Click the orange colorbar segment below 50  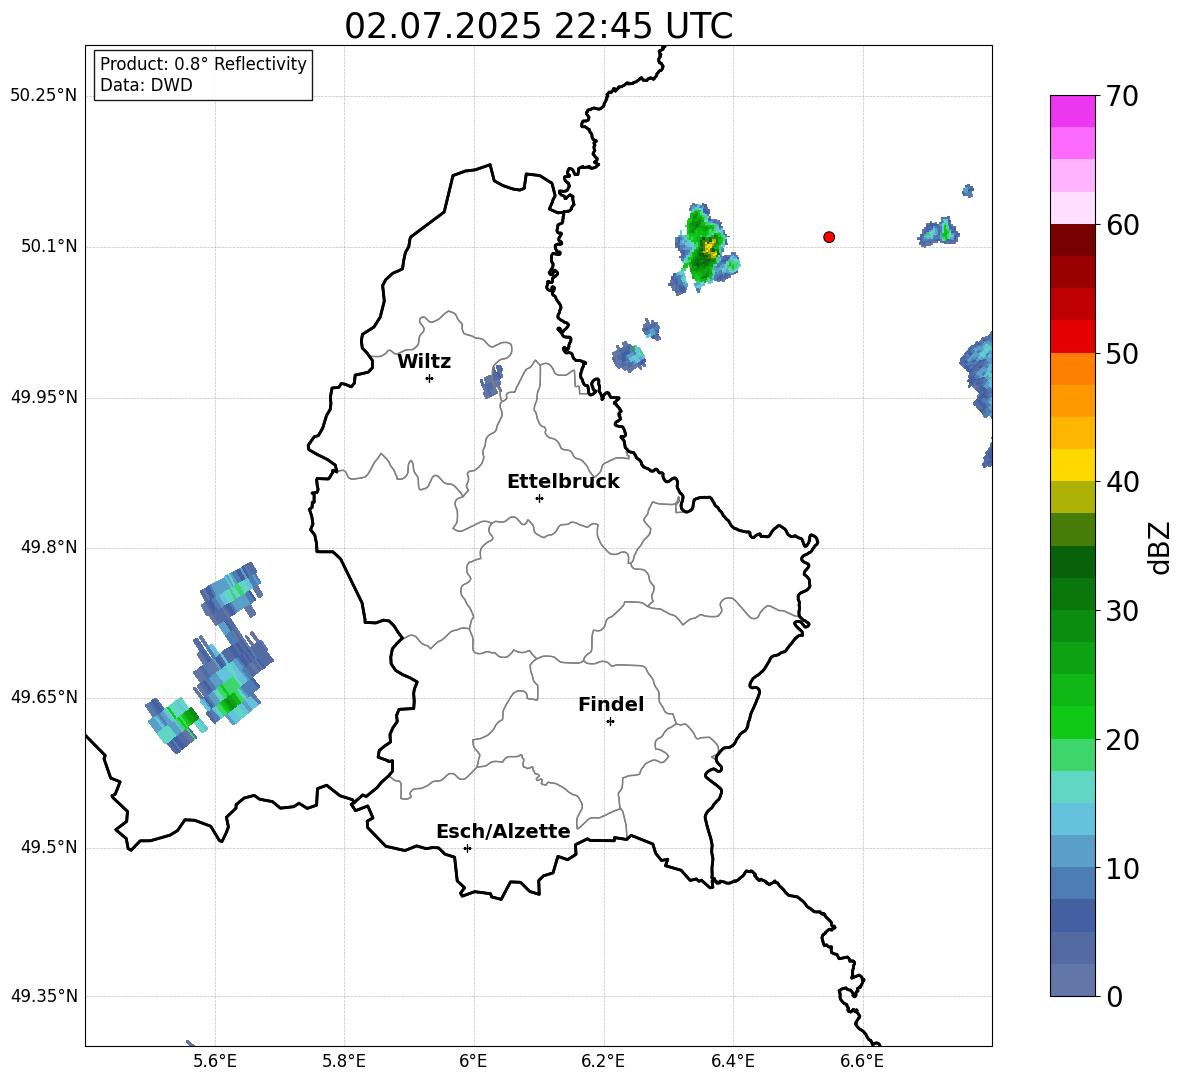(1073, 369)
